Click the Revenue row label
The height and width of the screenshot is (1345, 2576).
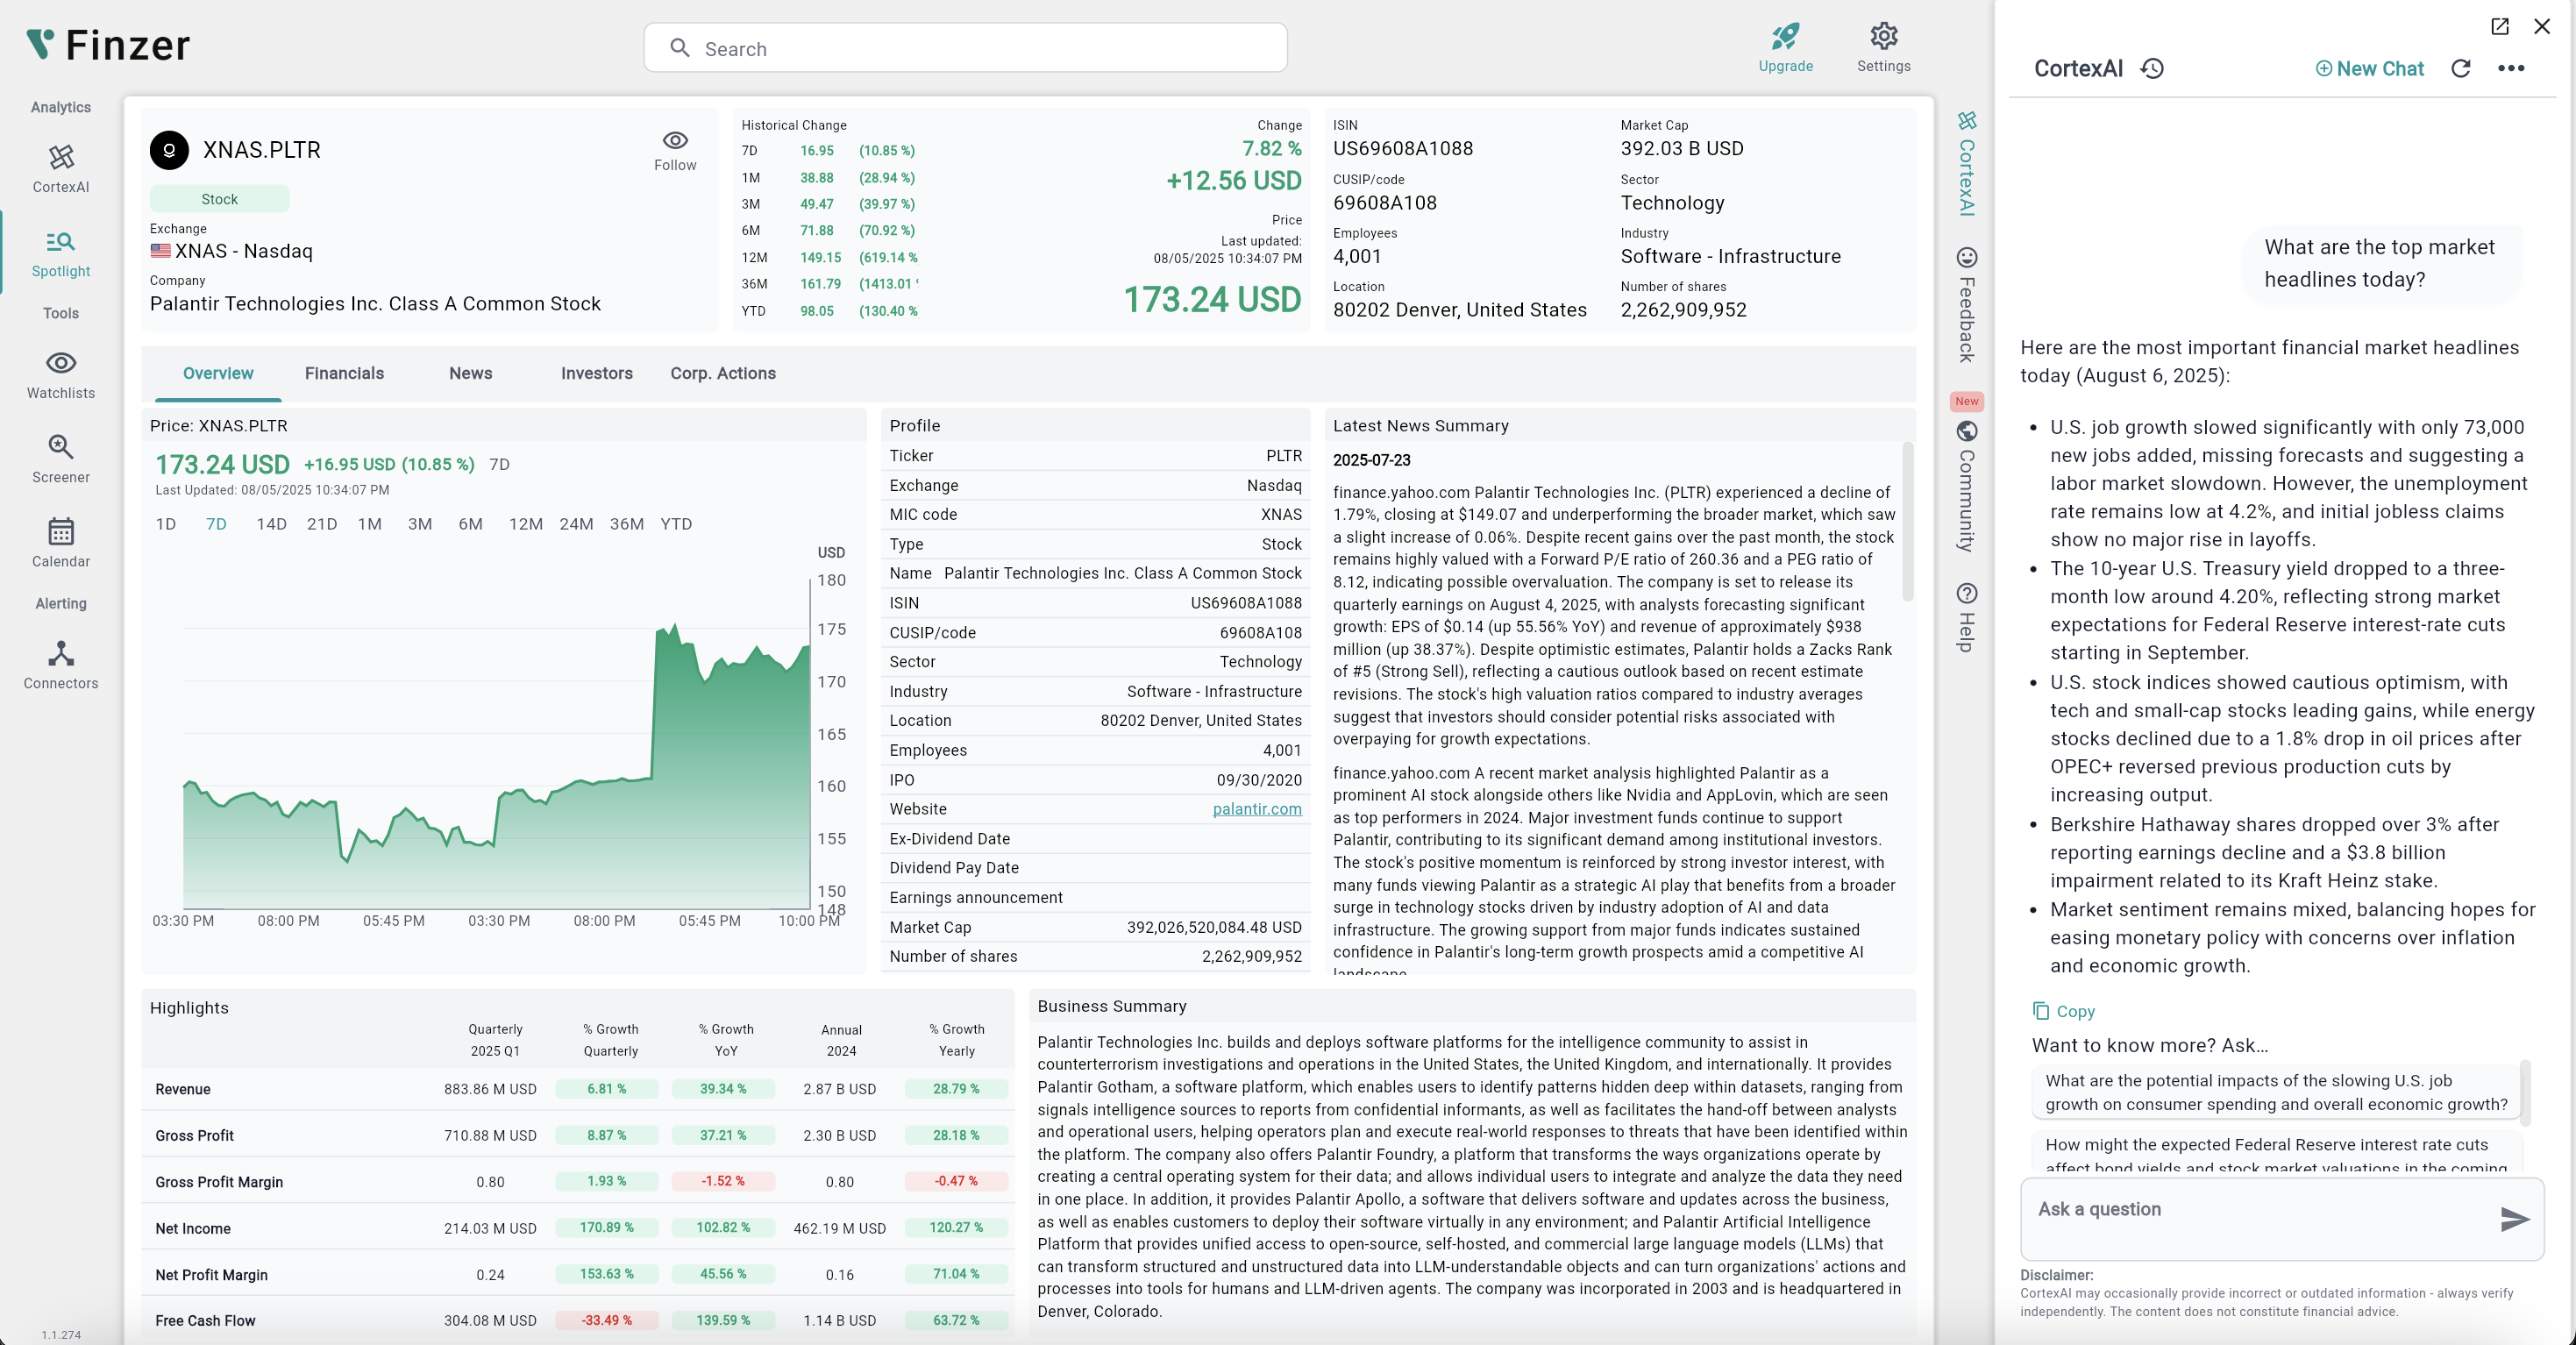pos(183,1089)
